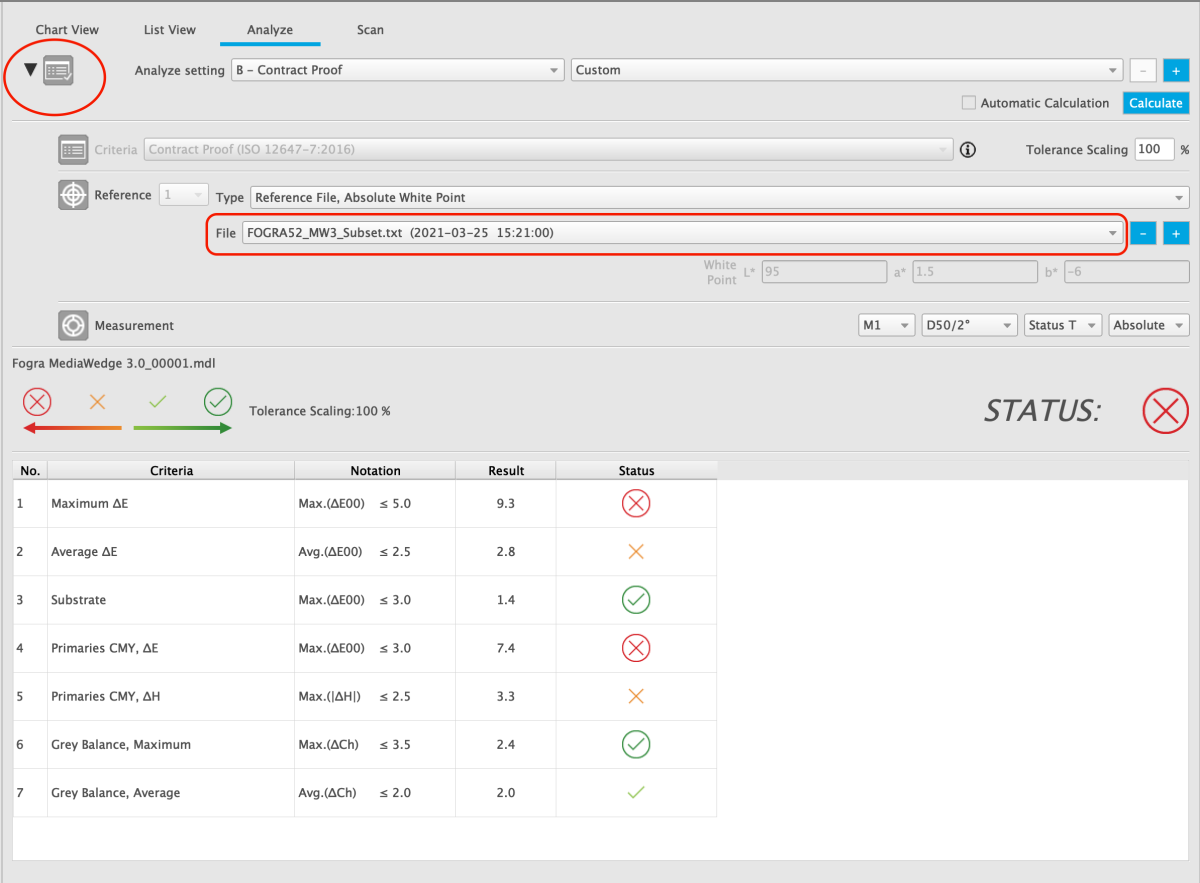Open the Custom dropdown

[847, 71]
